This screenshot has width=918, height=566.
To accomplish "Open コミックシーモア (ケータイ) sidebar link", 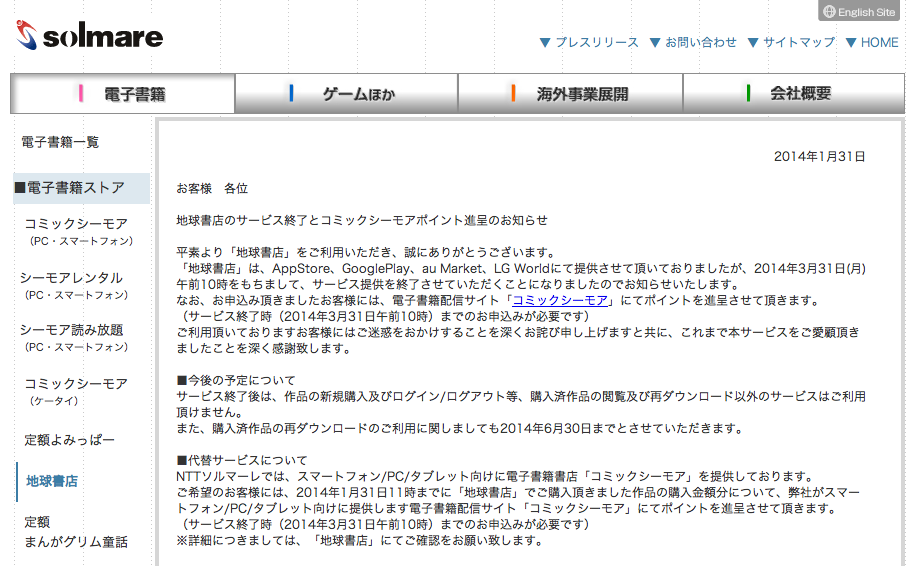I will (76, 392).
